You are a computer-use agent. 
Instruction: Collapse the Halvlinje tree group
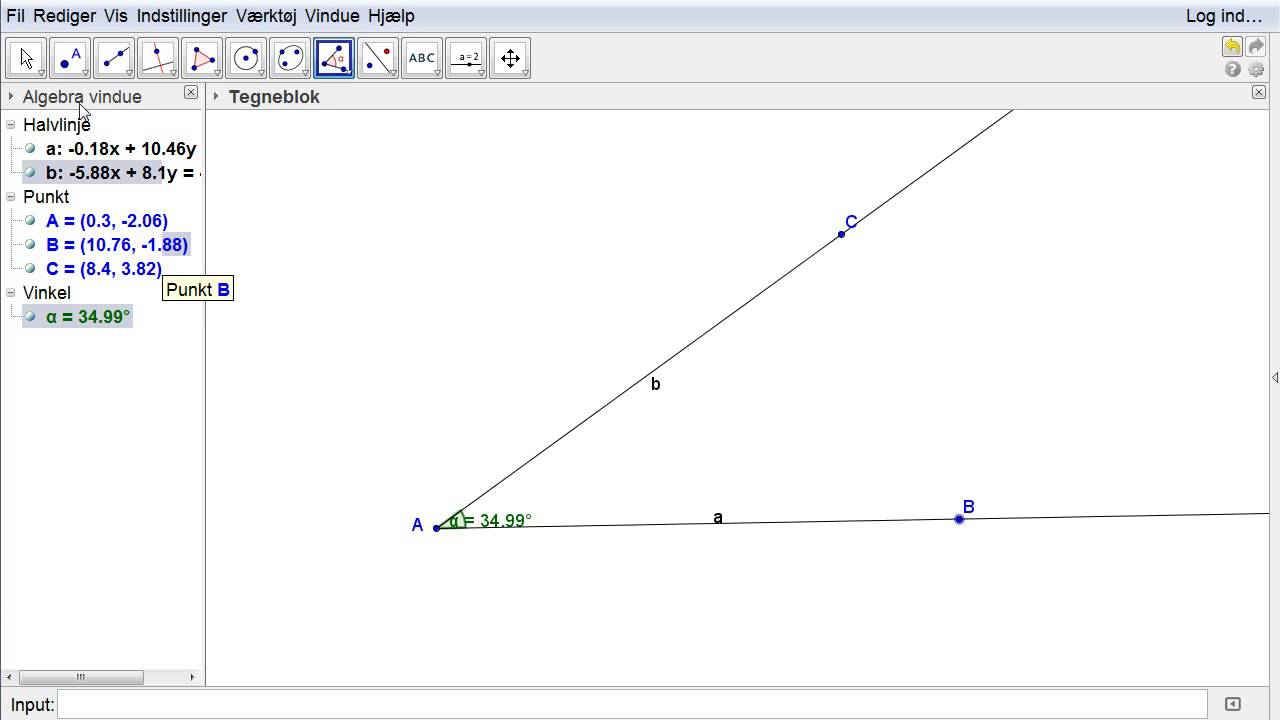[x=11, y=125]
